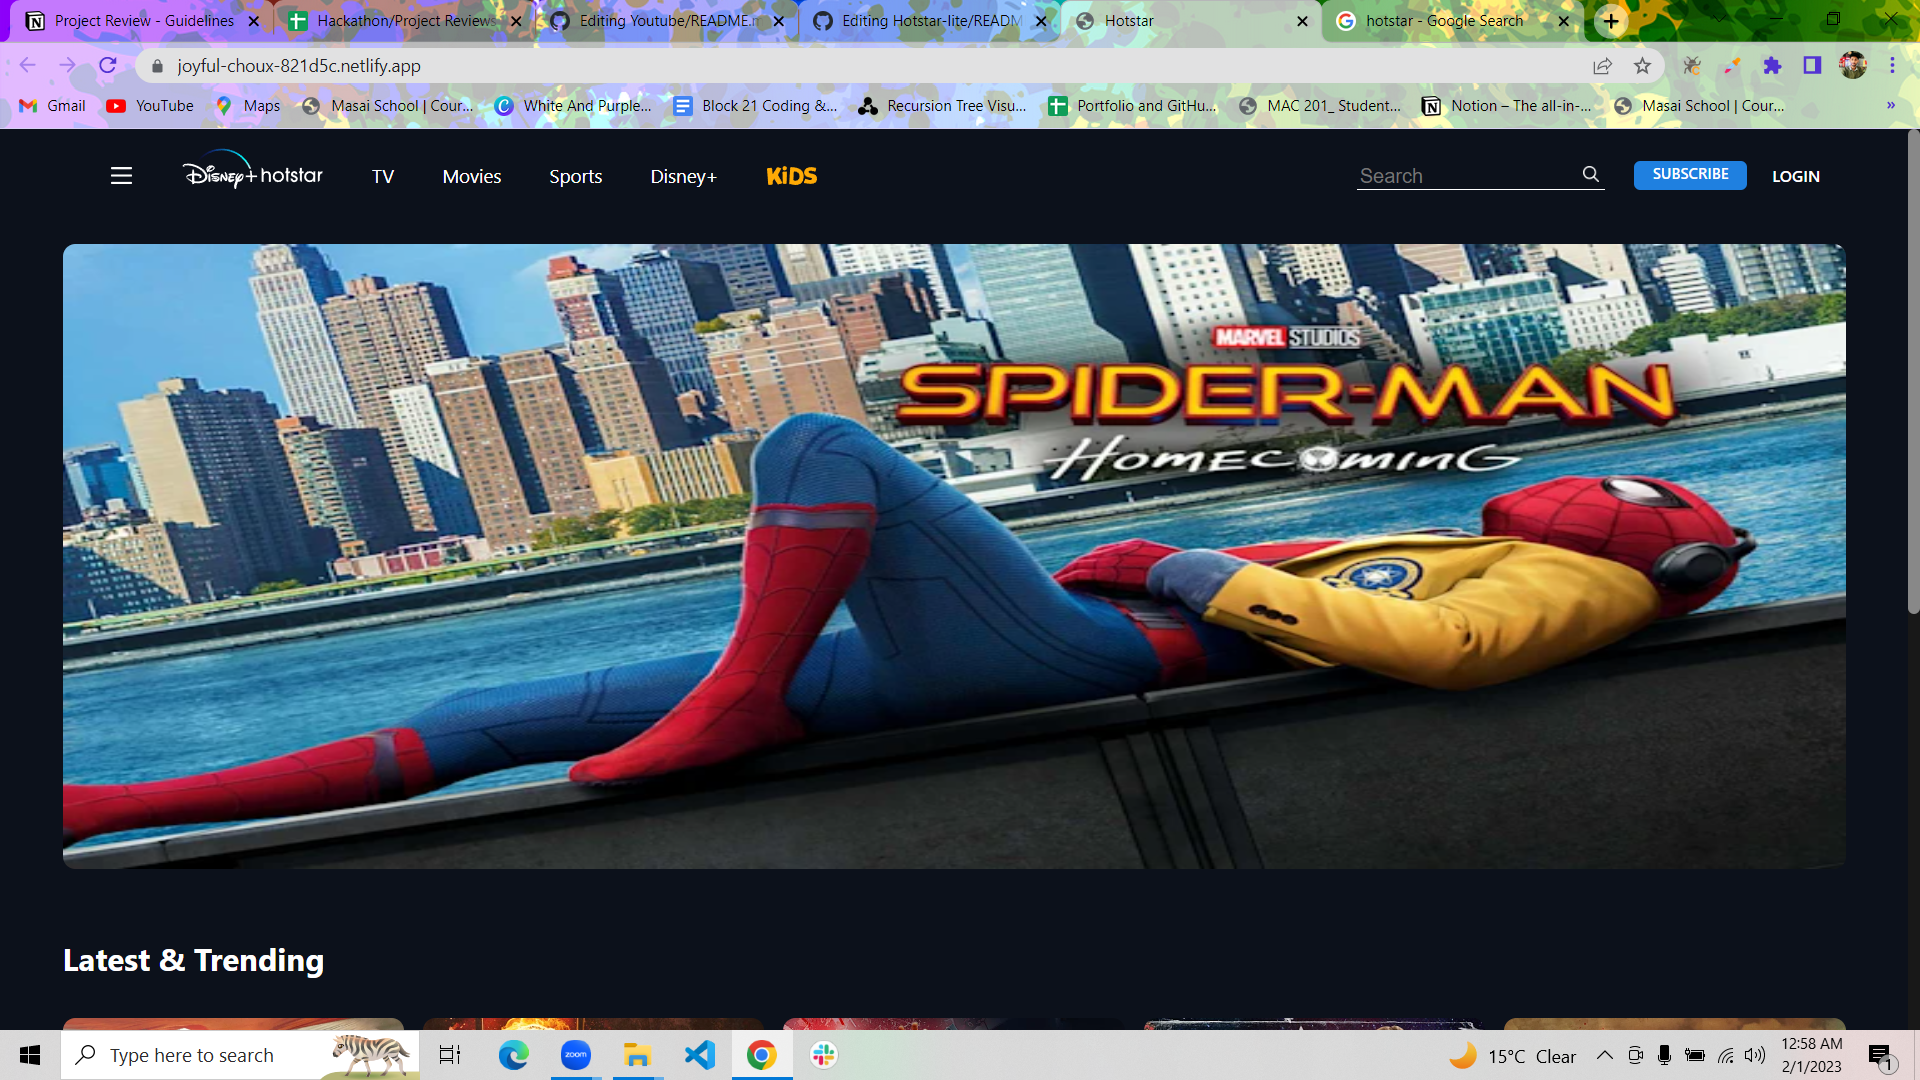Switch to Project Review - Guidelines tab
1920x1080 pixels.
click(x=143, y=21)
